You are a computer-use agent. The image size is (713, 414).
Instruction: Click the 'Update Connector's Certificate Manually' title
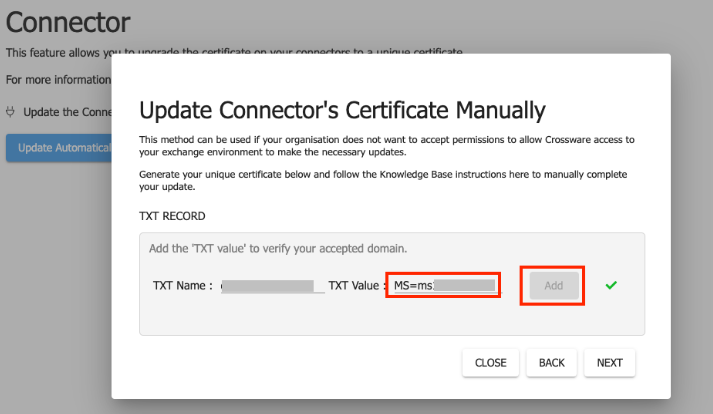(x=342, y=109)
